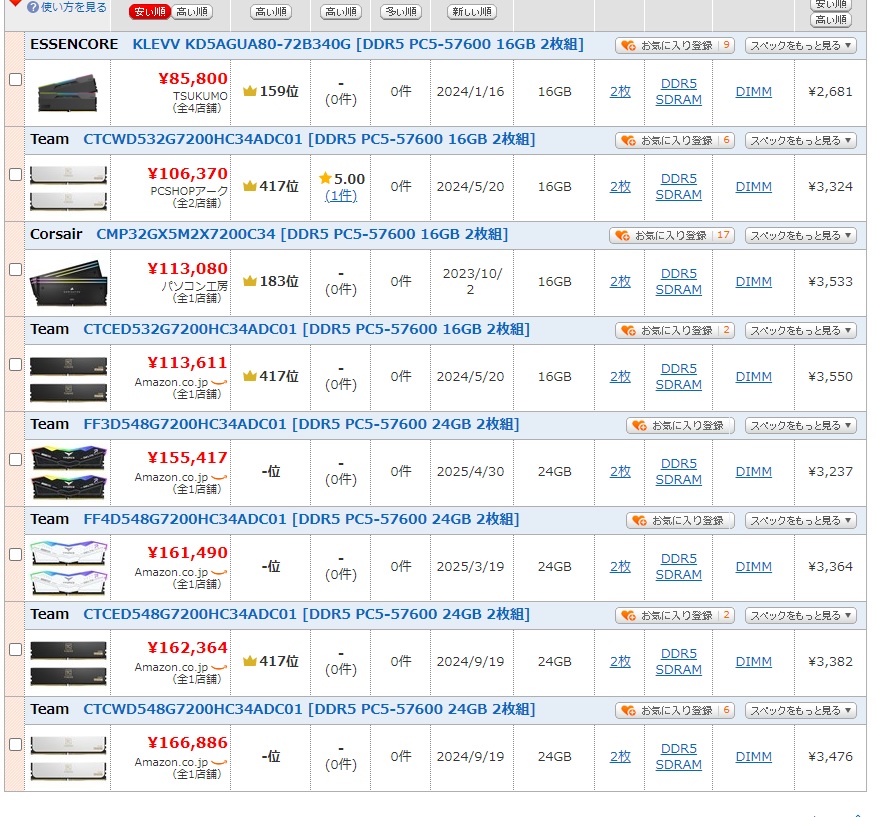Viewport: 877px width, 817px height.
Task: Click the crown icon next to 159位
Action: 249,91
